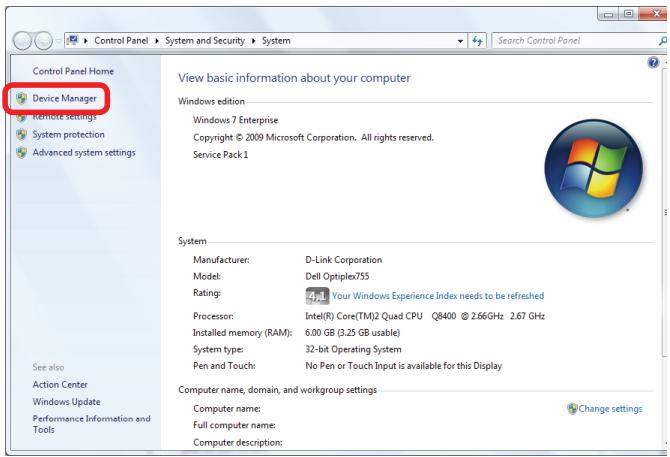
Task: Open Performance Information and Tools
Action: point(91,424)
